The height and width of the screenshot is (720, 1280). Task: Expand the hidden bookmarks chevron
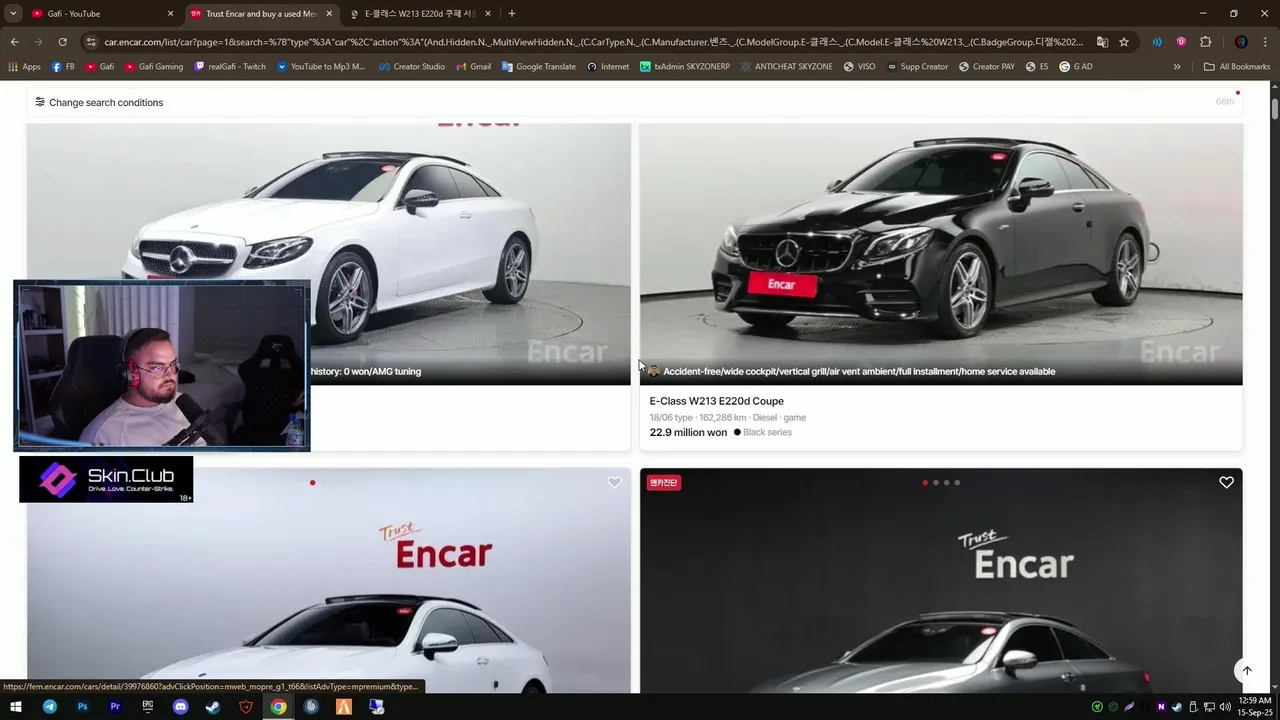coord(1177,67)
